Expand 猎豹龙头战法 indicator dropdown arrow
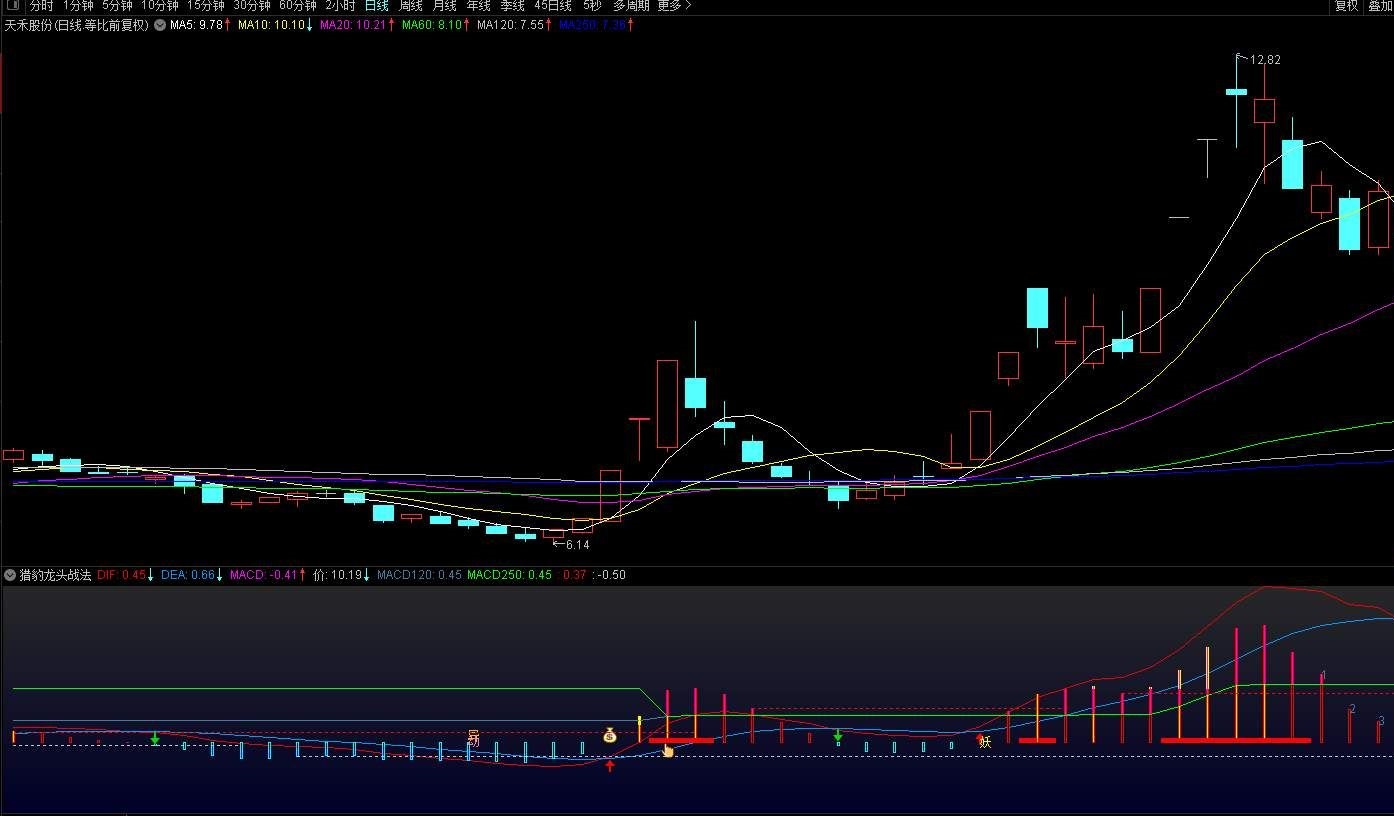 coord(10,575)
